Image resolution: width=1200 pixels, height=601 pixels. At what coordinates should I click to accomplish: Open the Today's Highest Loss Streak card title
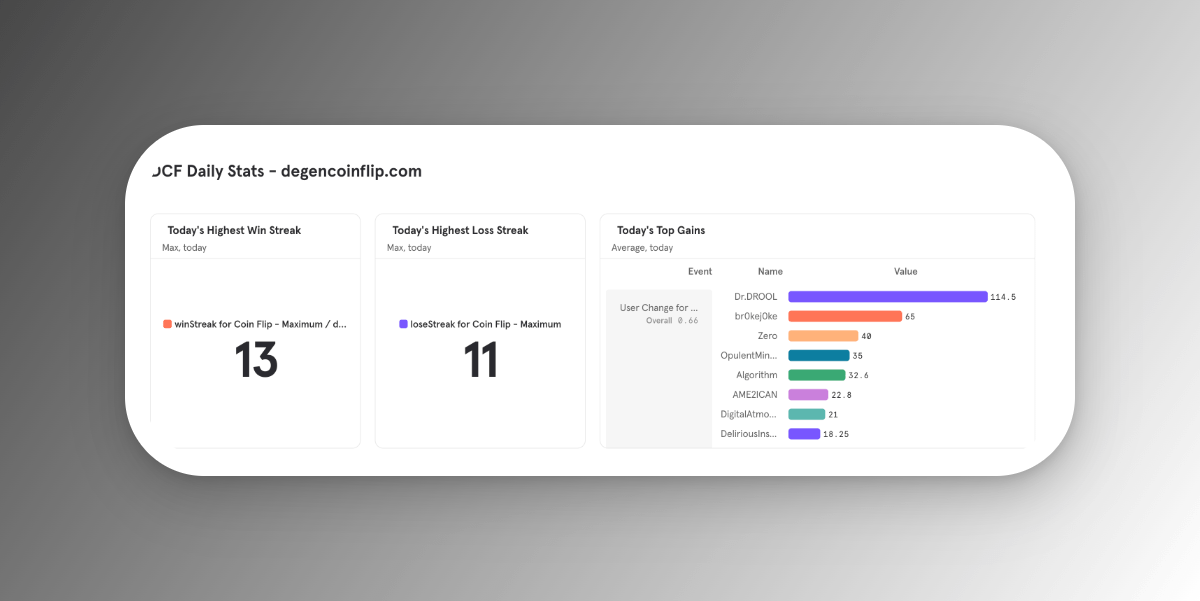460,230
